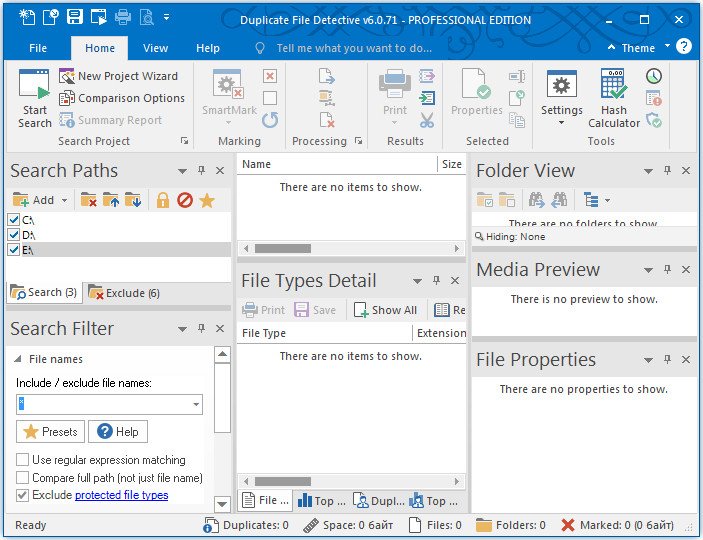Image resolution: width=703 pixels, height=540 pixels.
Task: Click File Types Detail horizontal scrollbar thumb
Action: 283,481
